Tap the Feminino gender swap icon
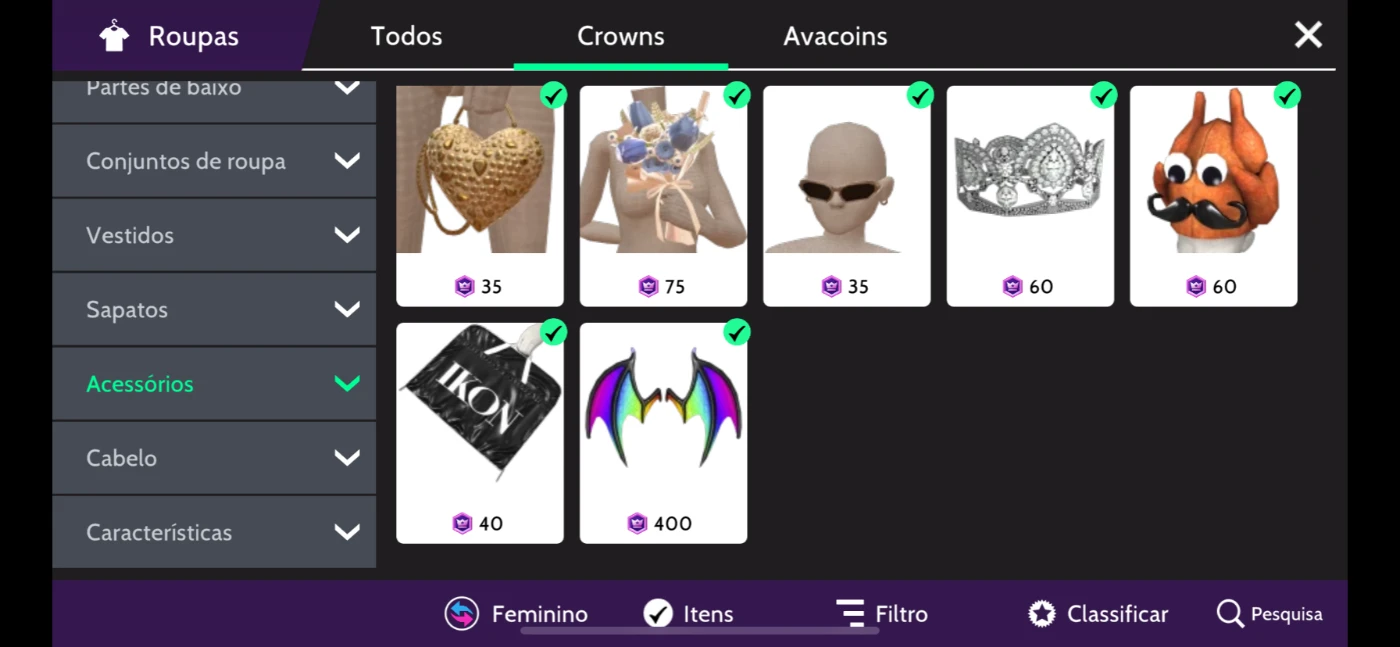Screen dimensions: 1400x647 (462, 614)
